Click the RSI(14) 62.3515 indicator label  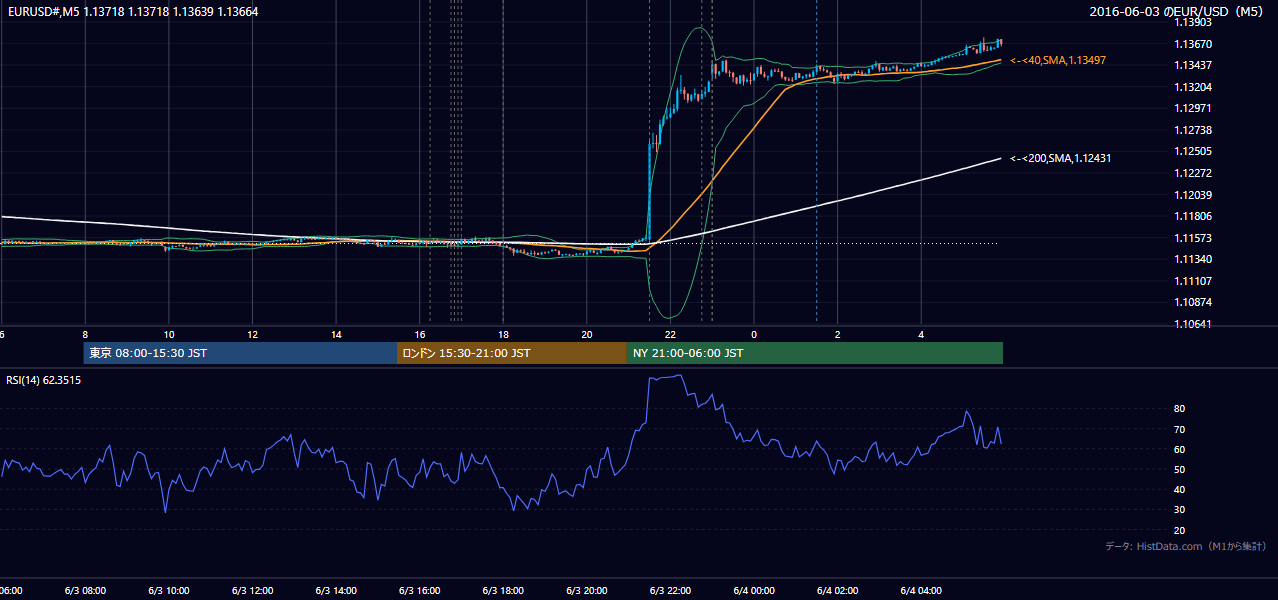point(44,380)
